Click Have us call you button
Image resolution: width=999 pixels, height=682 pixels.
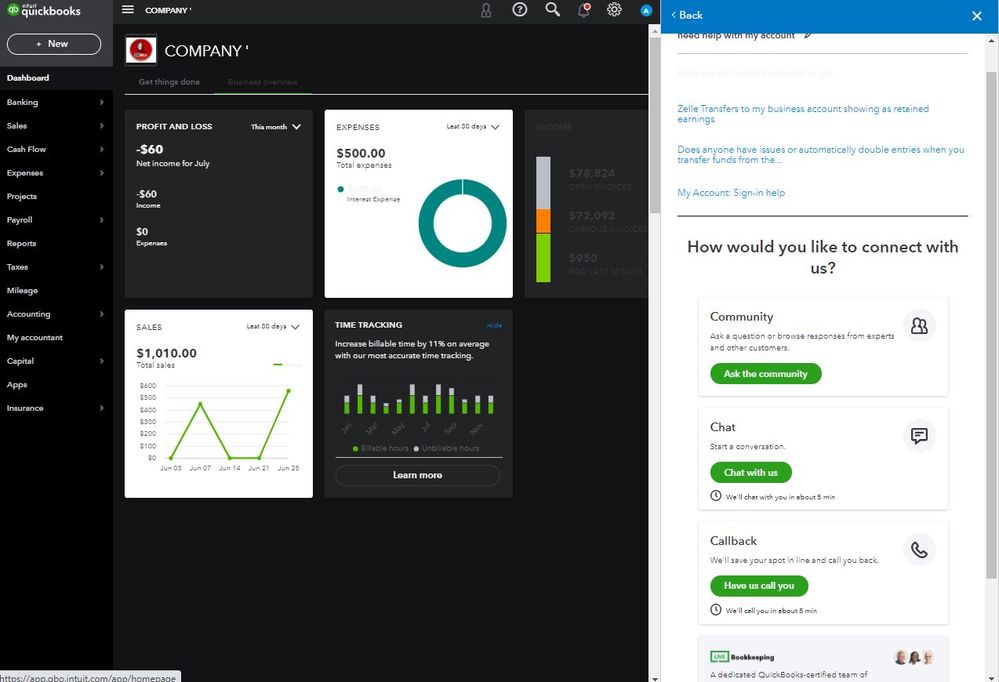coord(759,586)
